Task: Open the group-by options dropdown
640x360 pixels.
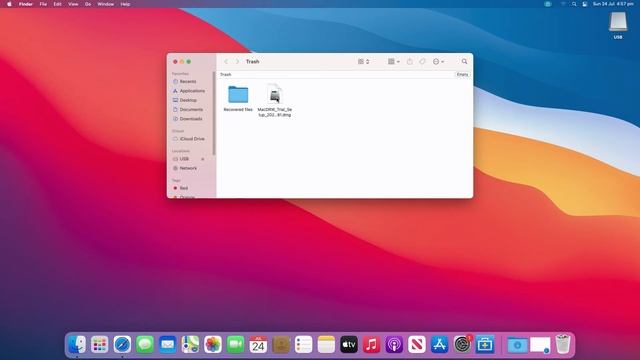Action: [x=393, y=62]
